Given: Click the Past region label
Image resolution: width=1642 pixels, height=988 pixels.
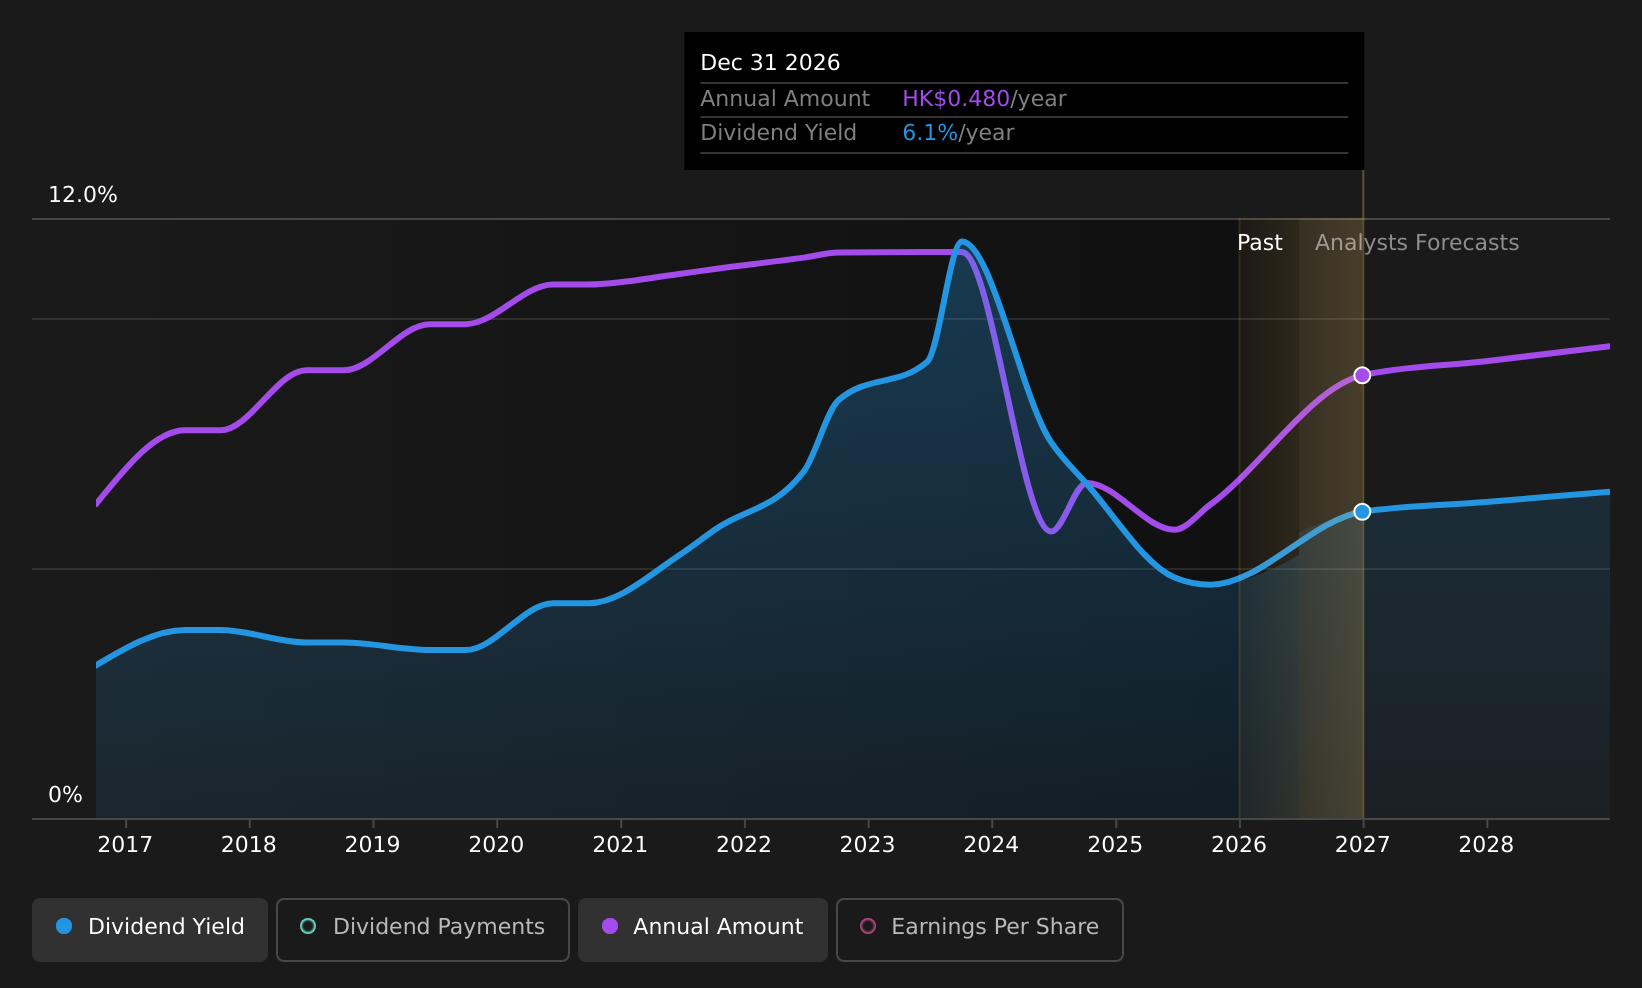Looking at the screenshot, I should tap(1260, 243).
